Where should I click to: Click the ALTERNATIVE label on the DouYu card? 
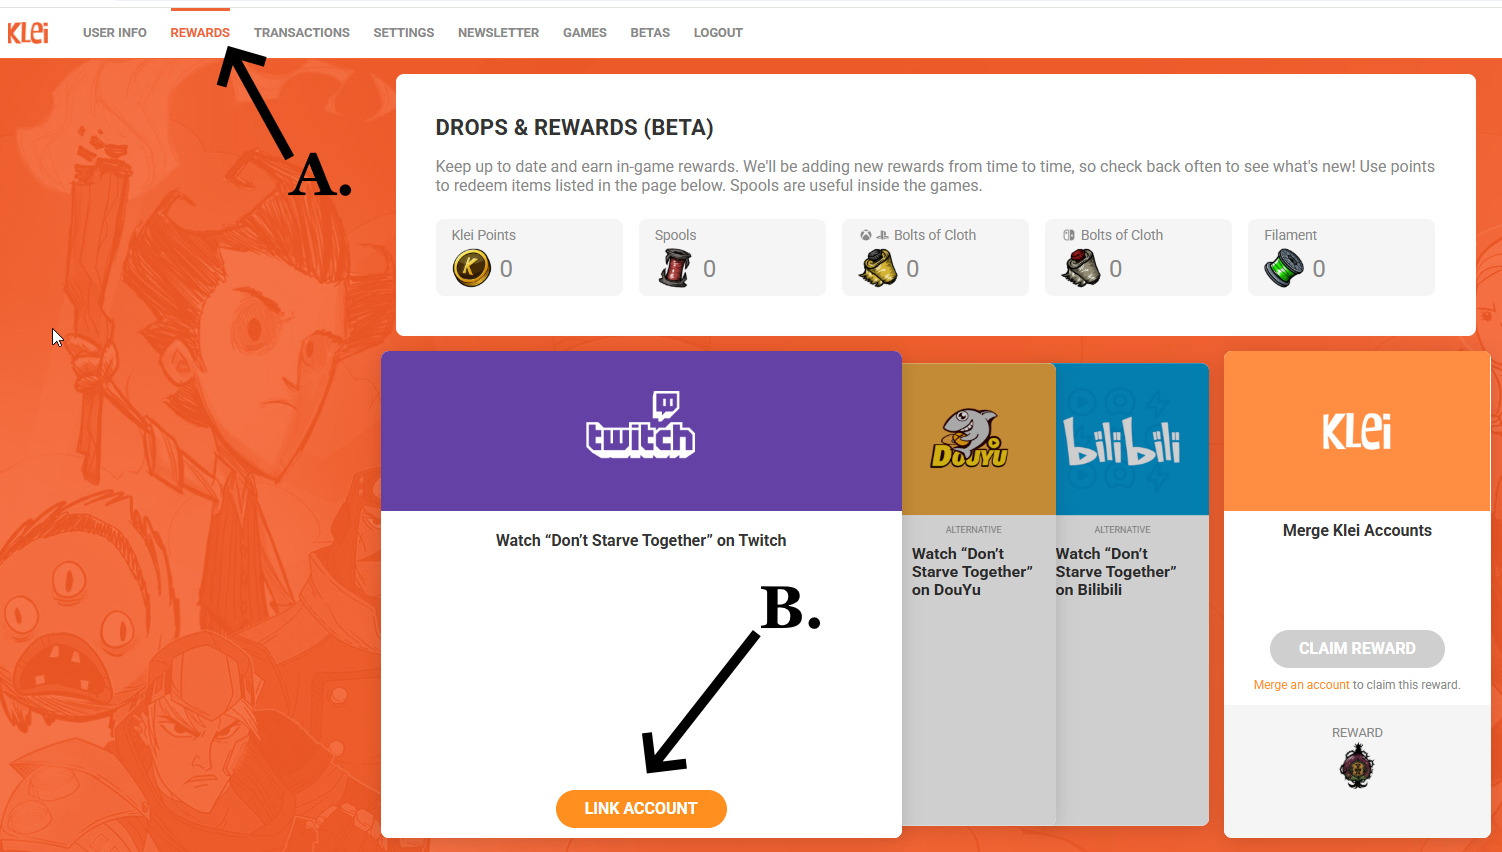[974, 530]
